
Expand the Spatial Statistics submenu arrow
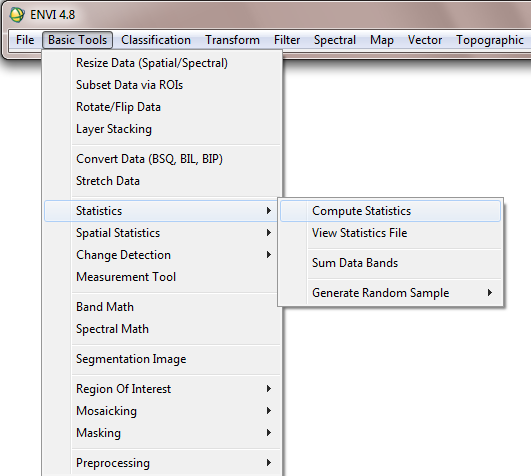(x=269, y=233)
